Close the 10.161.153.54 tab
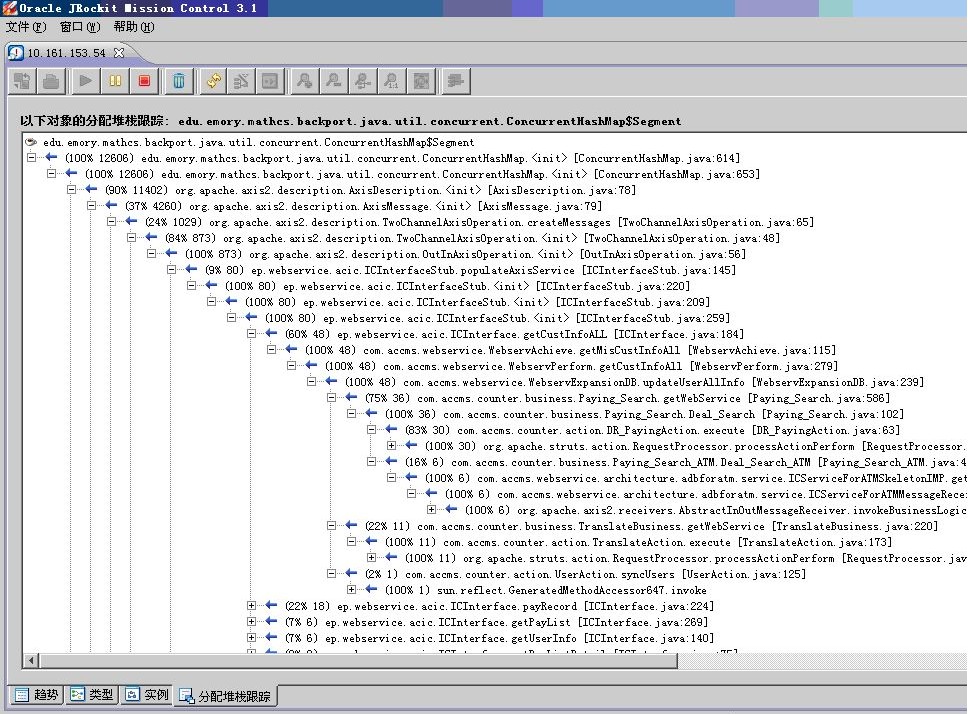The width and height of the screenshot is (968, 714). (x=119, y=53)
